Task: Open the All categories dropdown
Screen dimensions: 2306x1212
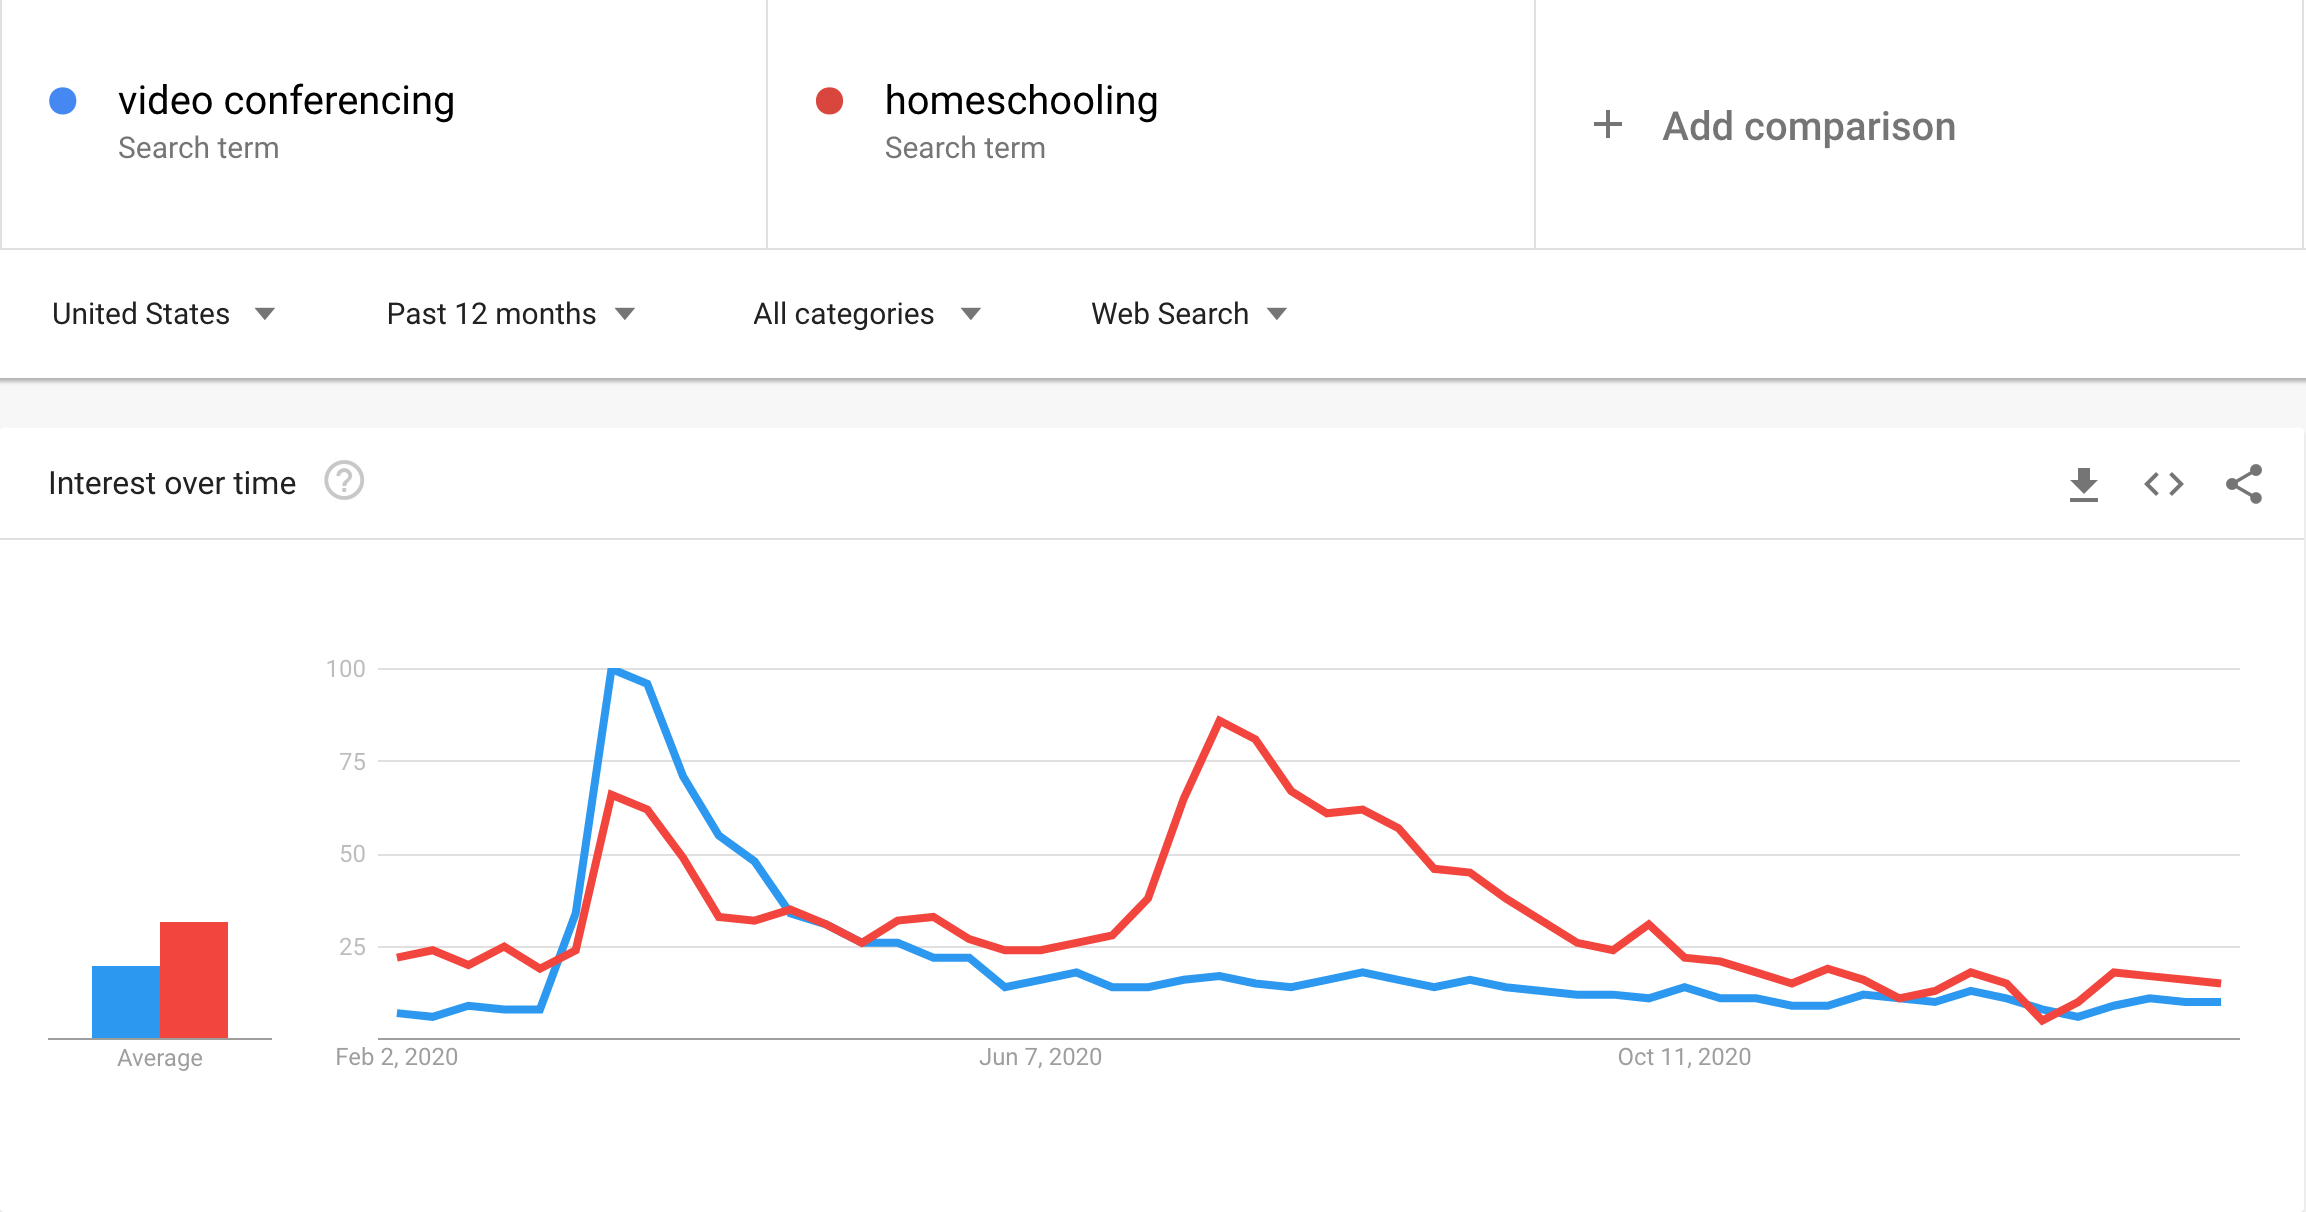Action: [866, 314]
